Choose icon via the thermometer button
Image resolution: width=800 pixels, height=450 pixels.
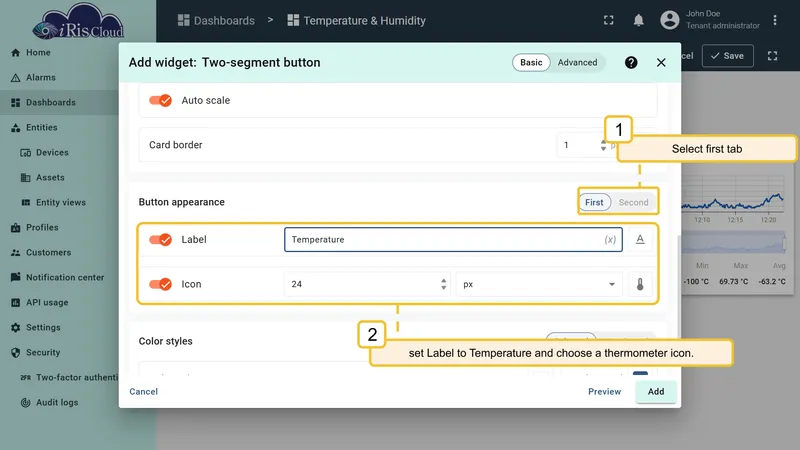(x=640, y=284)
